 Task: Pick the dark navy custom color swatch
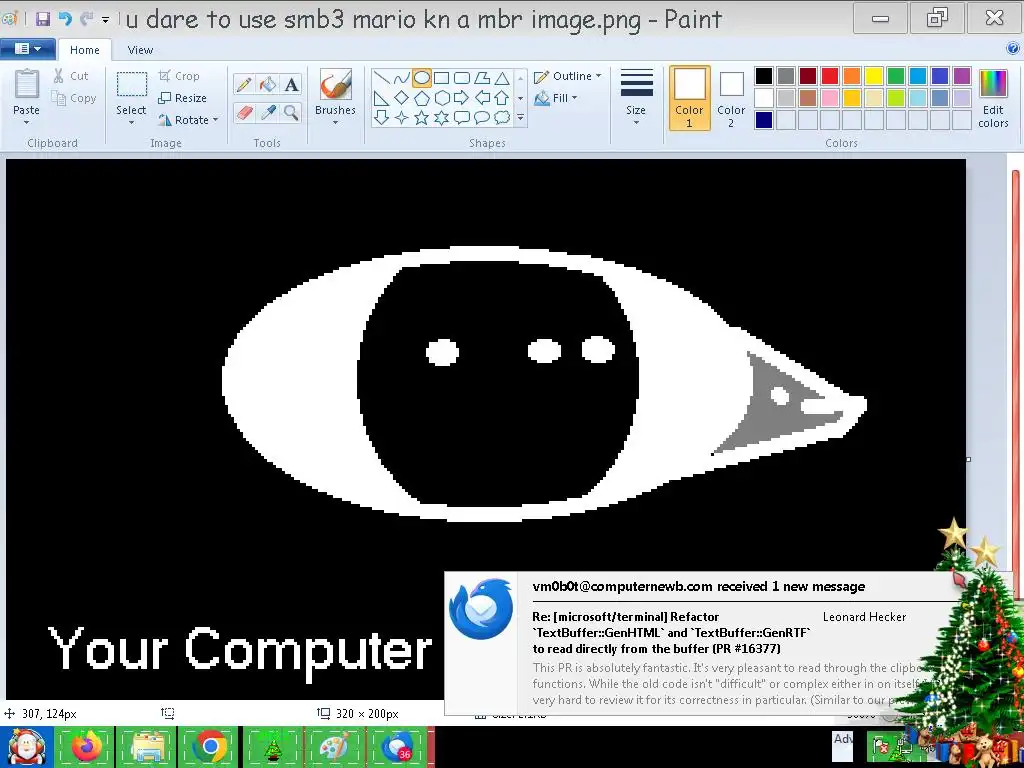(764, 120)
